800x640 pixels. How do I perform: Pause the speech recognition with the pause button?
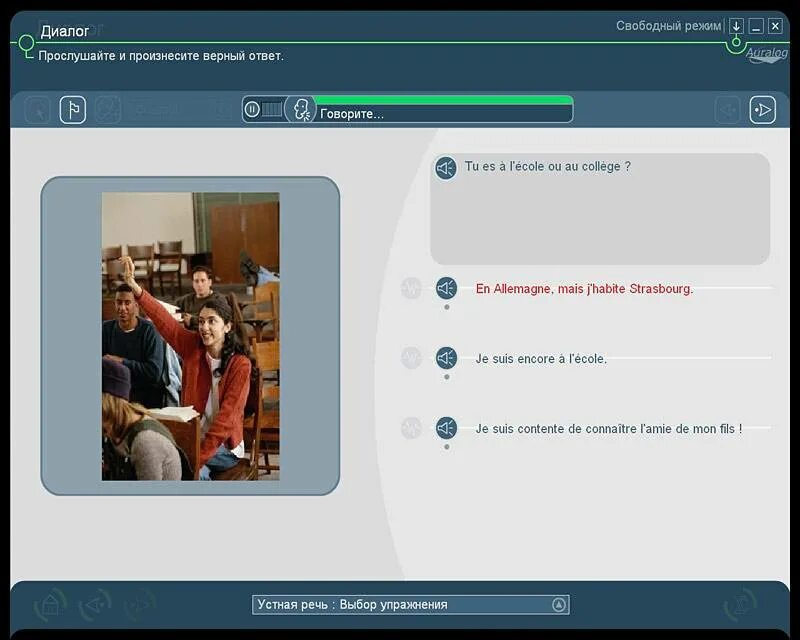point(252,109)
